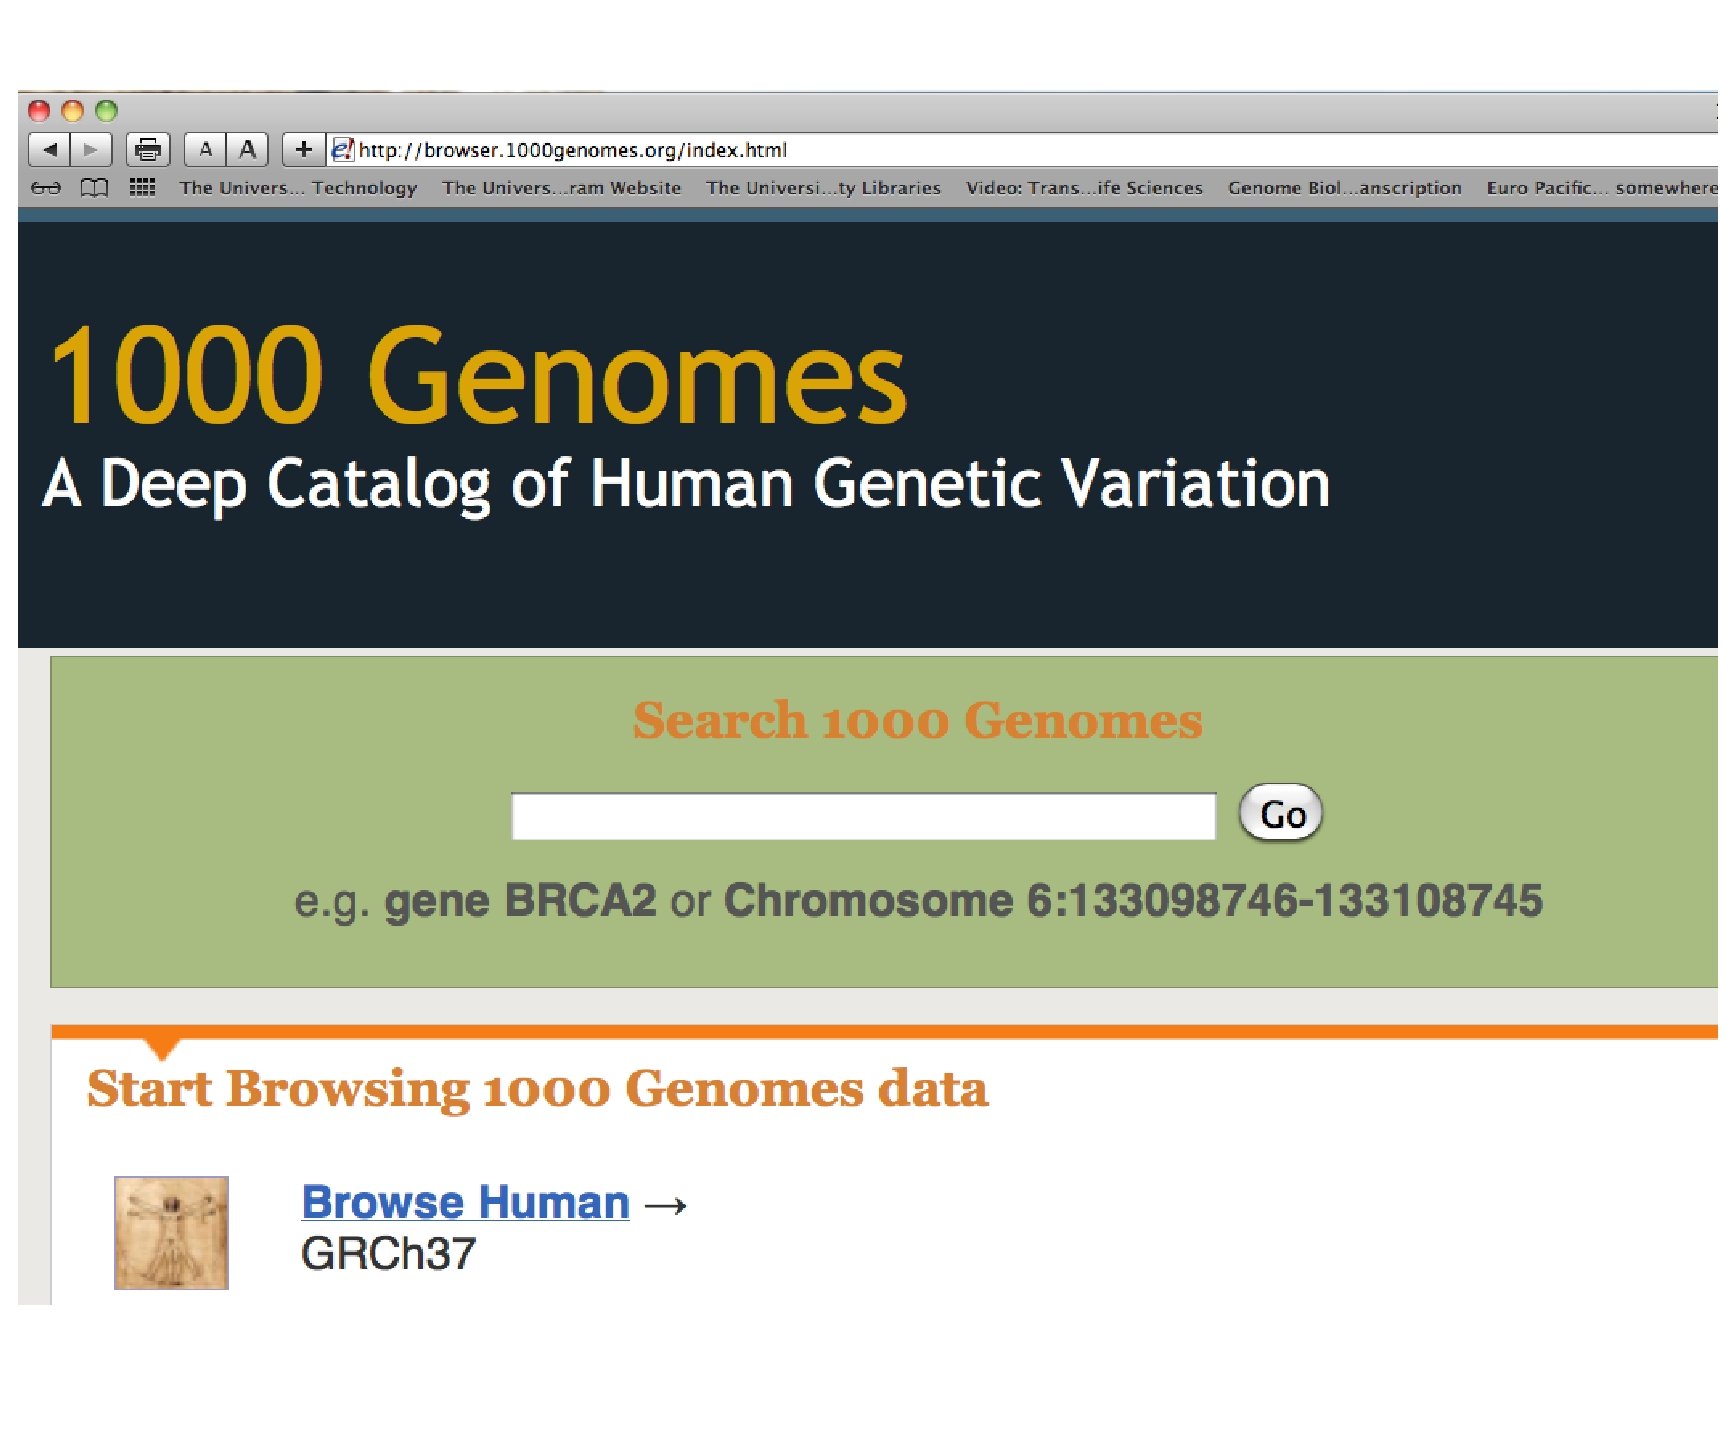Open the Reading List glasses icon
1728x1440 pixels.
pos(46,188)
